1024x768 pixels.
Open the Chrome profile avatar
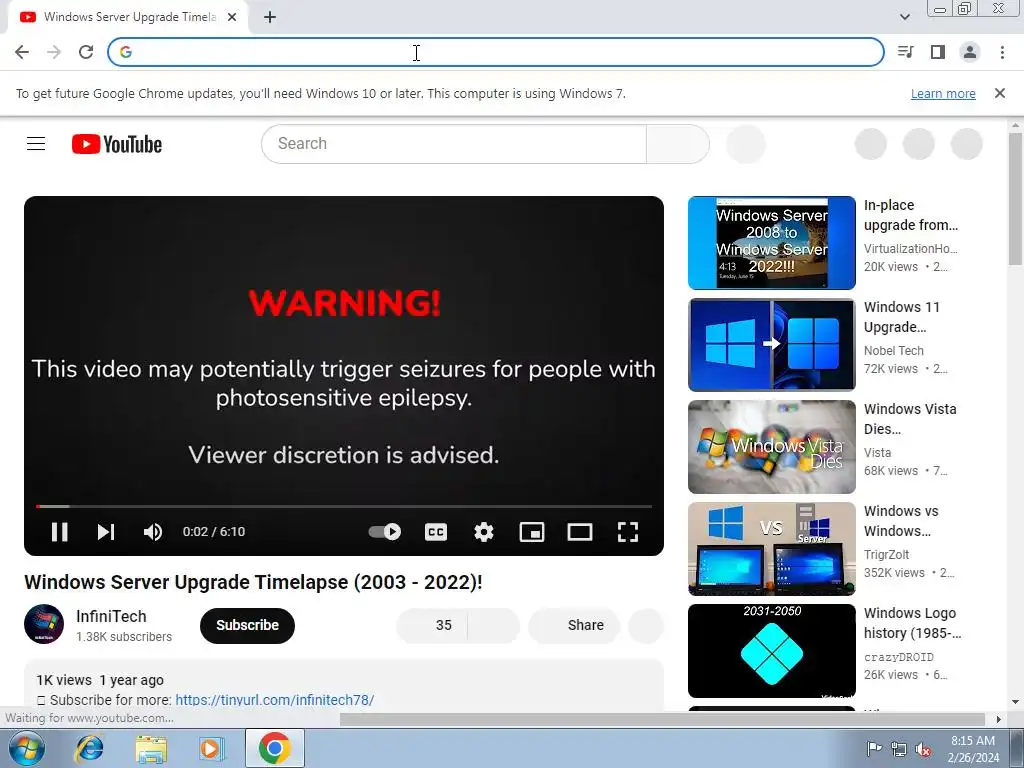970,52
